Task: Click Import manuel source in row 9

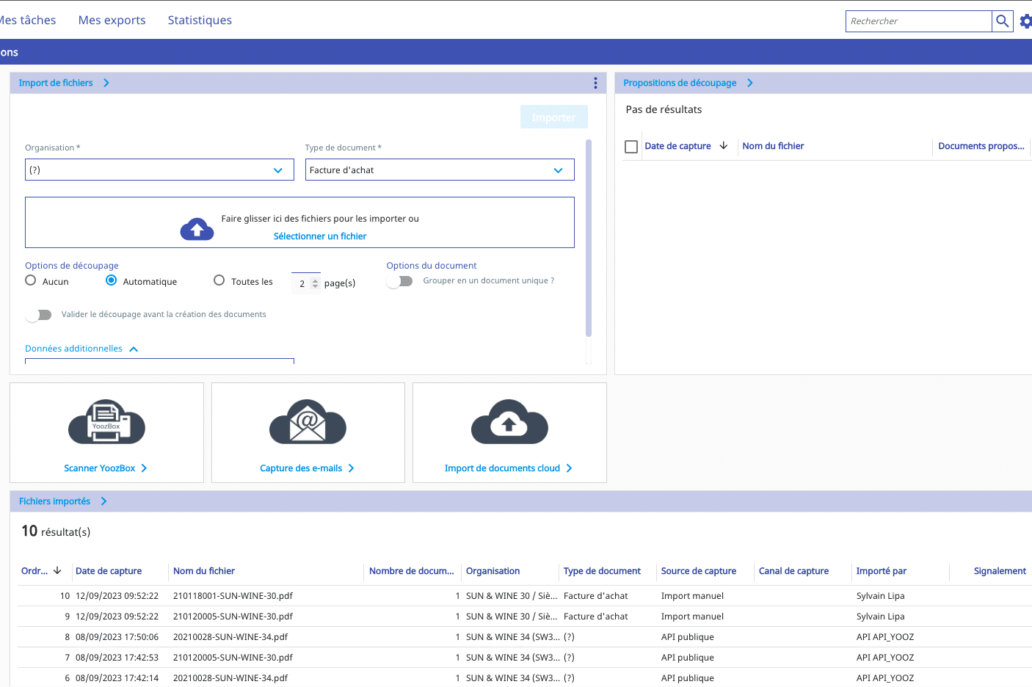Action: coord(692,617)
